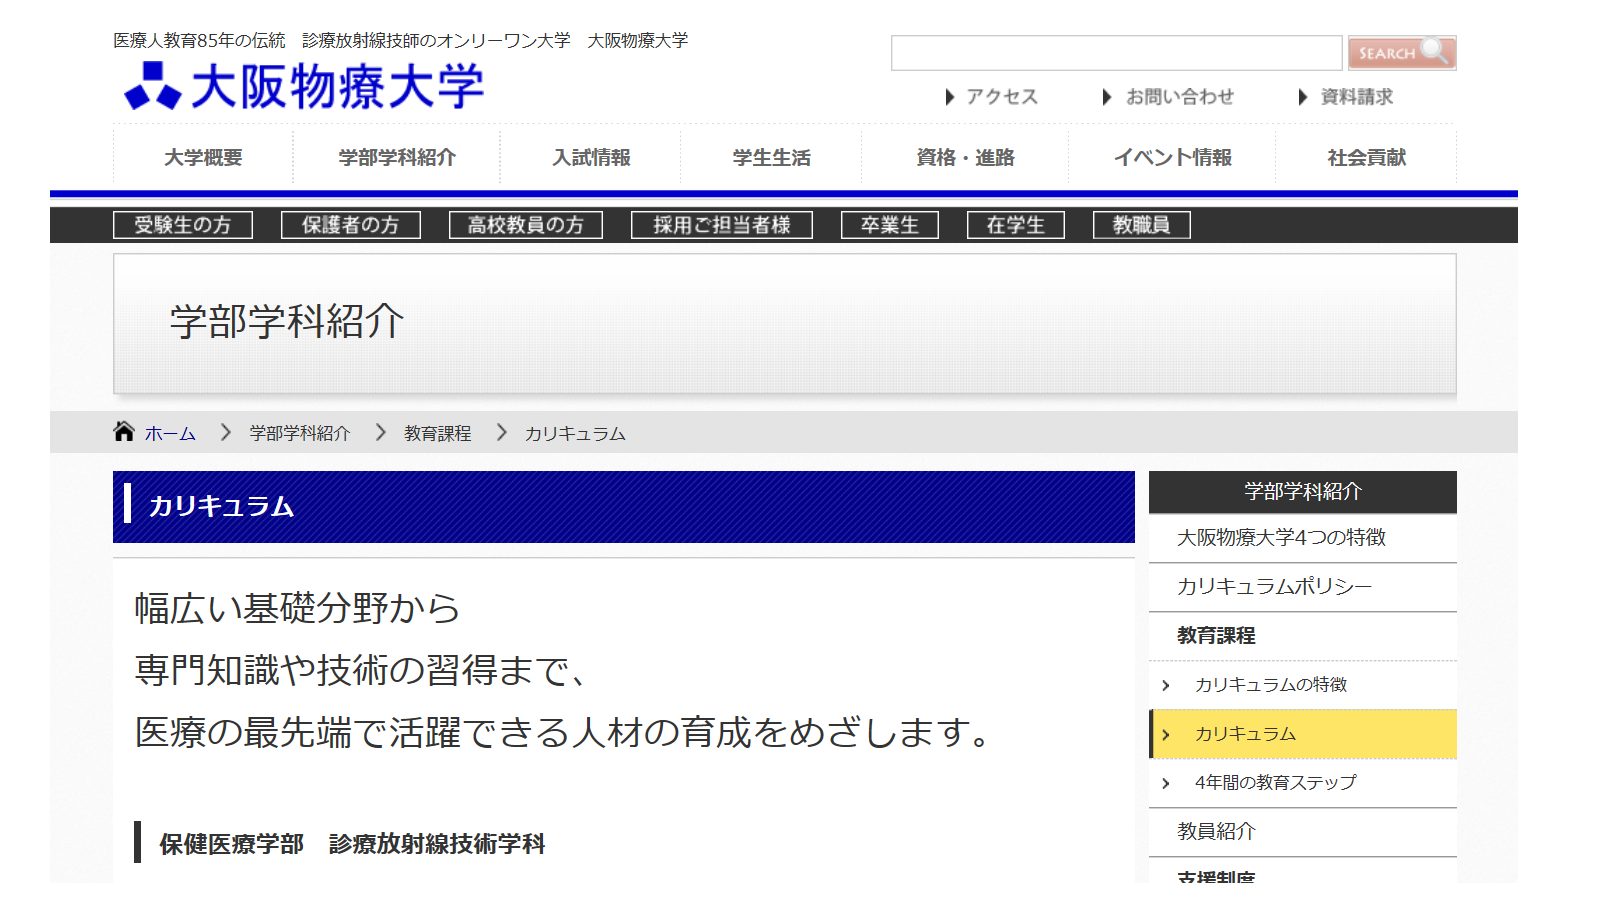Select the 卒業生 button

pos(890,225)
